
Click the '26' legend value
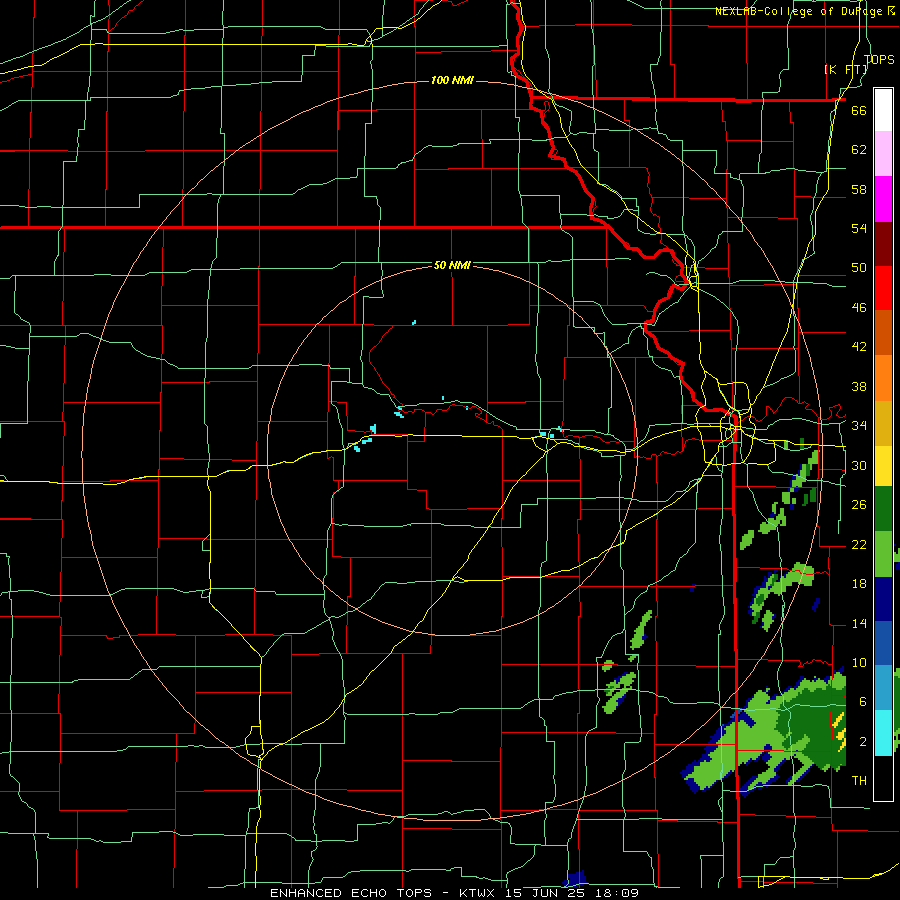point(859,505)
